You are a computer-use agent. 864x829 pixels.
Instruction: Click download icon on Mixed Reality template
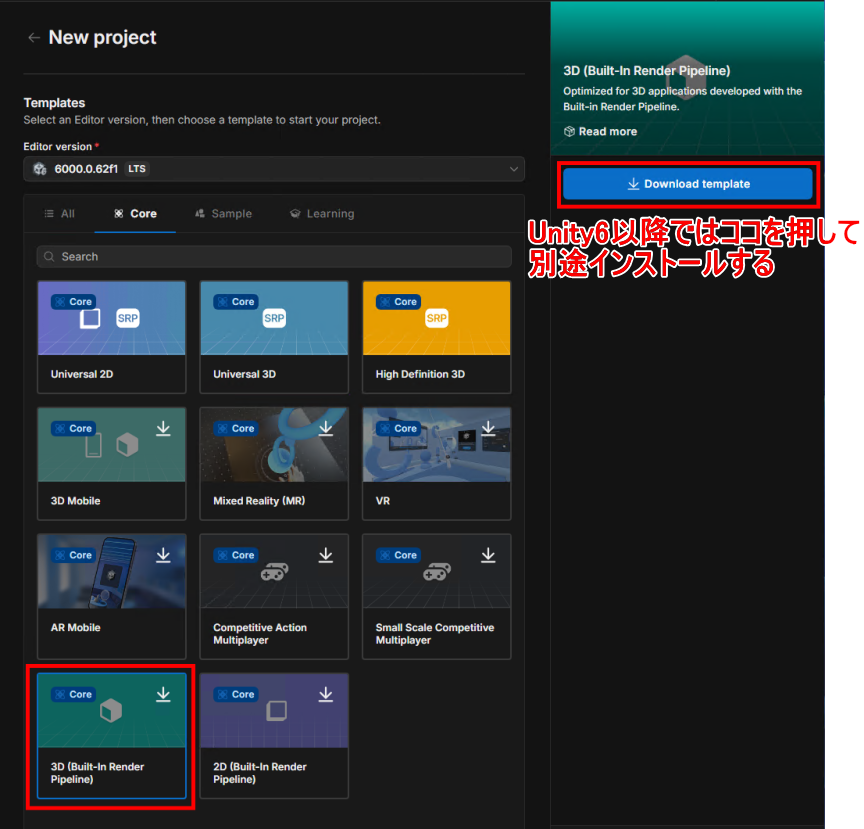[325, 428]
